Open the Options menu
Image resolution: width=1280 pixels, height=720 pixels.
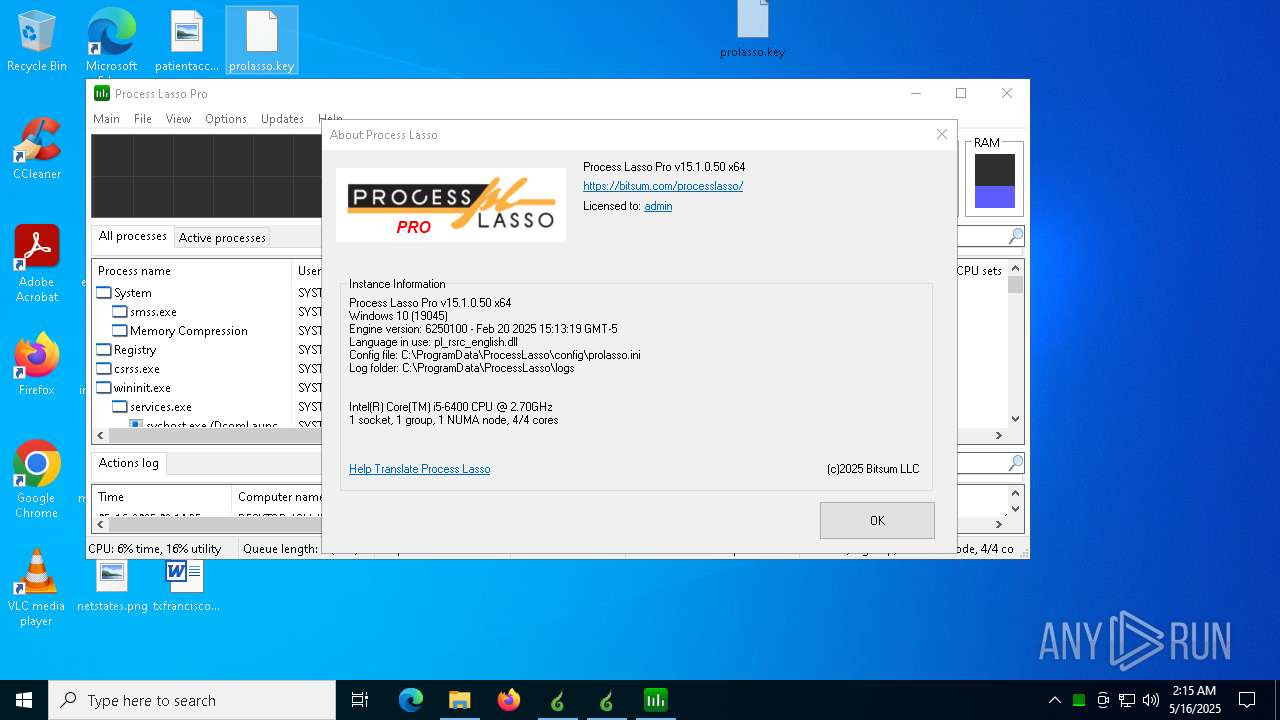click(226, 119)
